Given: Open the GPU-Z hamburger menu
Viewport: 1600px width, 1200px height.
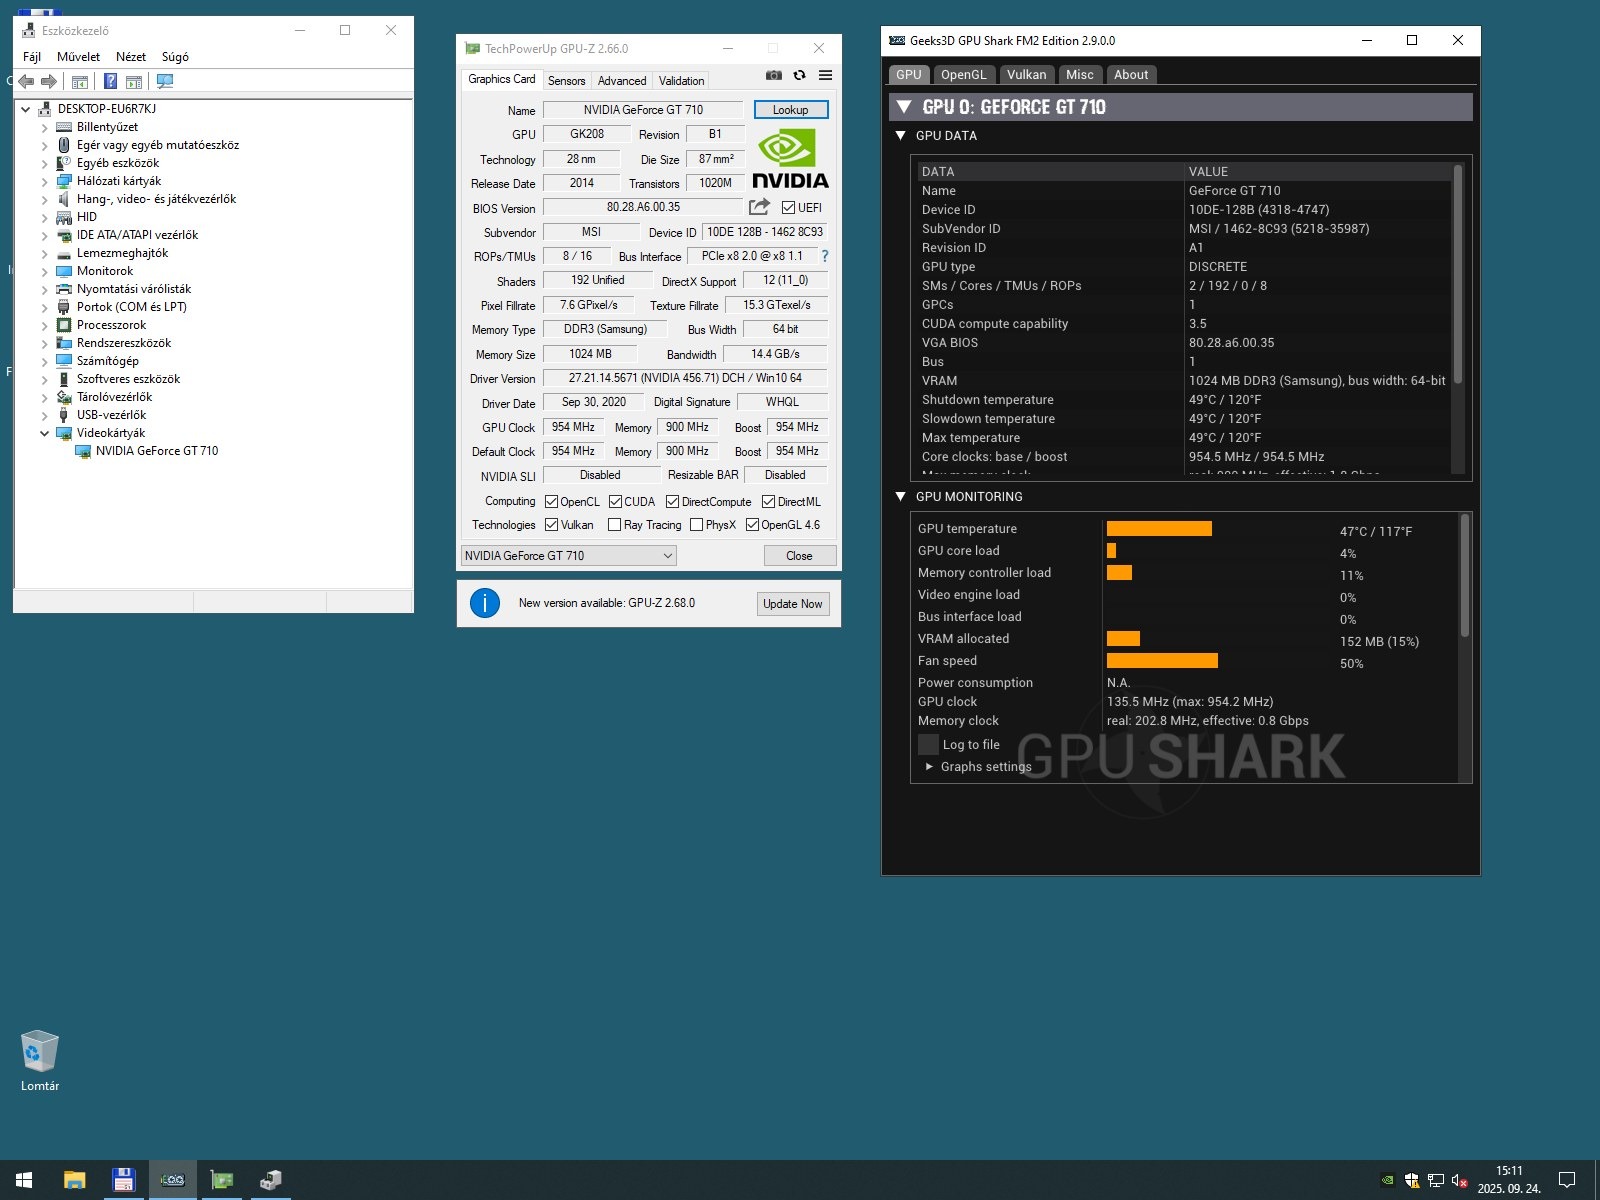Looking at the screenshot, I should pos(825,75).
